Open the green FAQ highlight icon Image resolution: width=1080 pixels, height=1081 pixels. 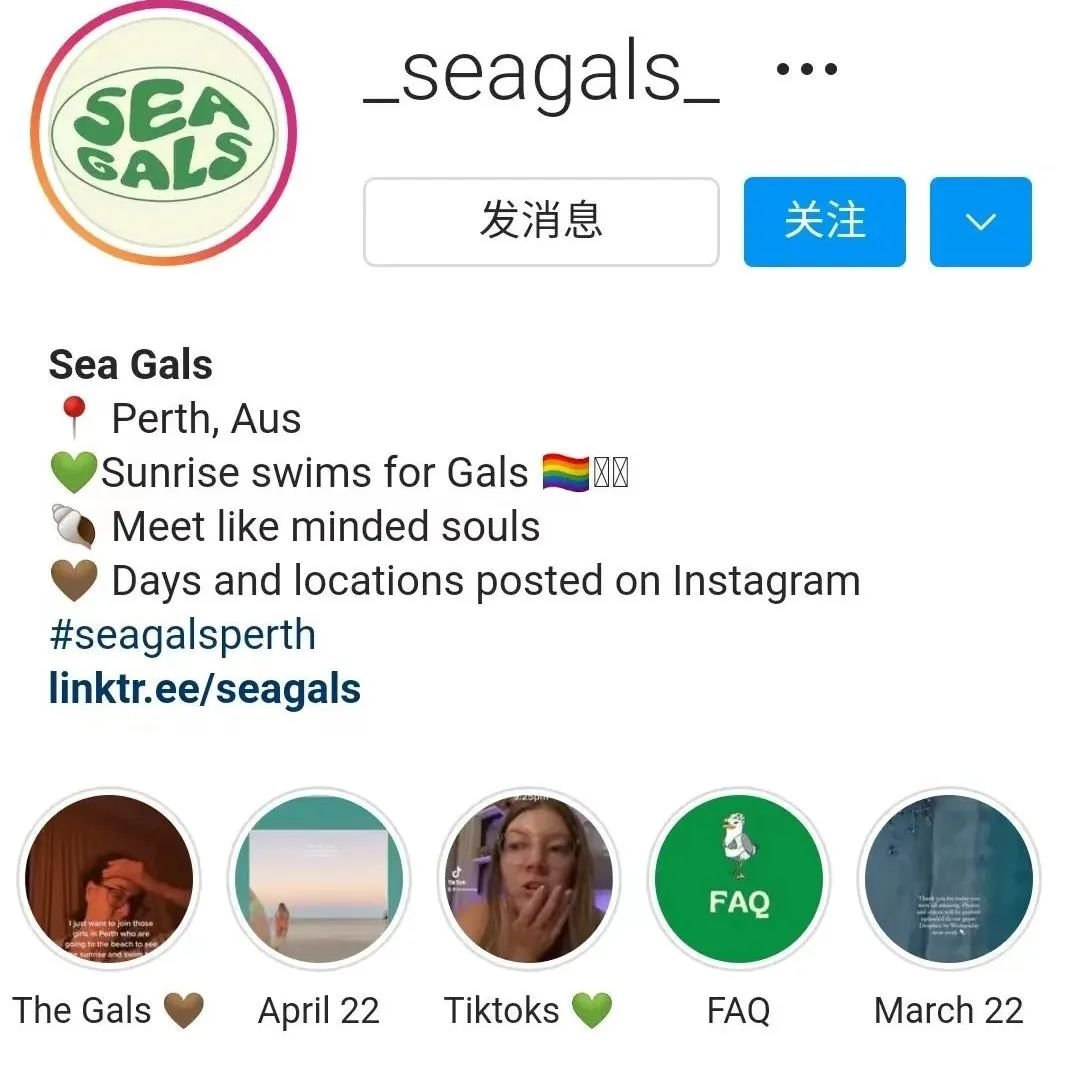[x=739, y=878]
